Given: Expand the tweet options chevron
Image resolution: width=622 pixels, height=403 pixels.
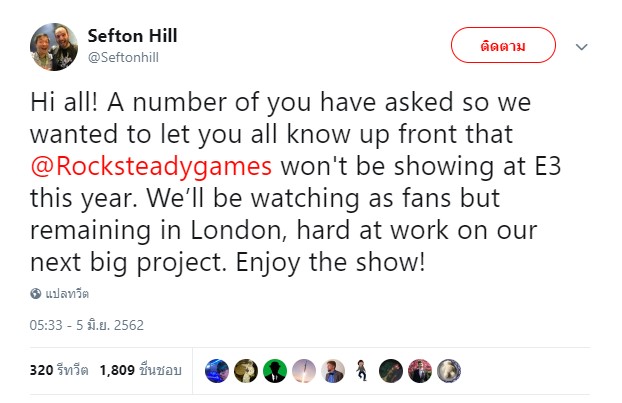Looking at the screenshot, I should tap(582, 46).
